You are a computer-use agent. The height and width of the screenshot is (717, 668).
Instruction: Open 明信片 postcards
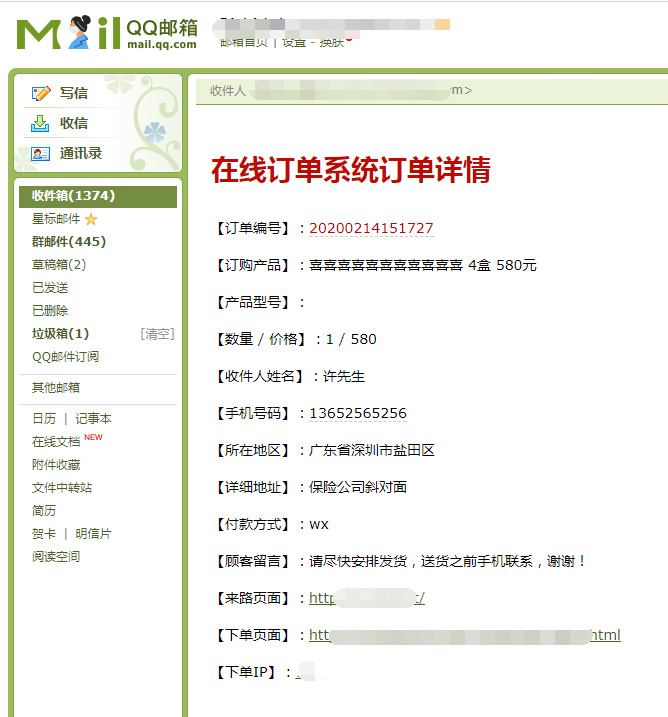(93, 534)
